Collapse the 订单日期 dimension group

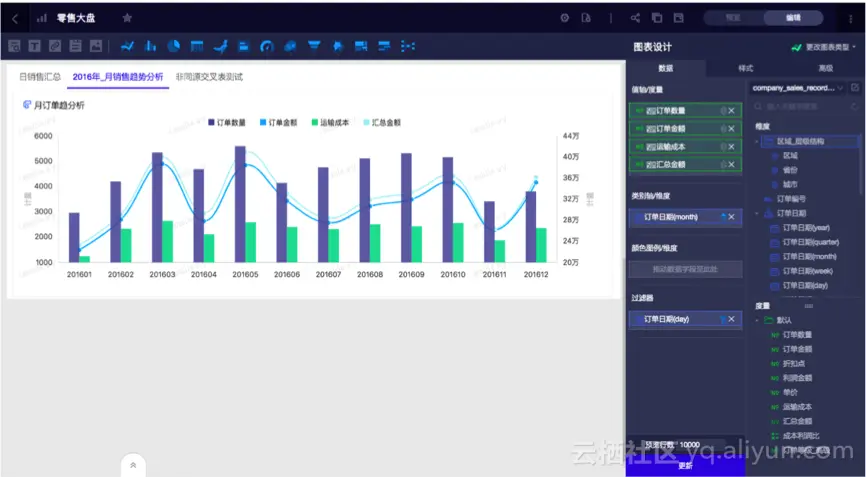pos(757,214)
